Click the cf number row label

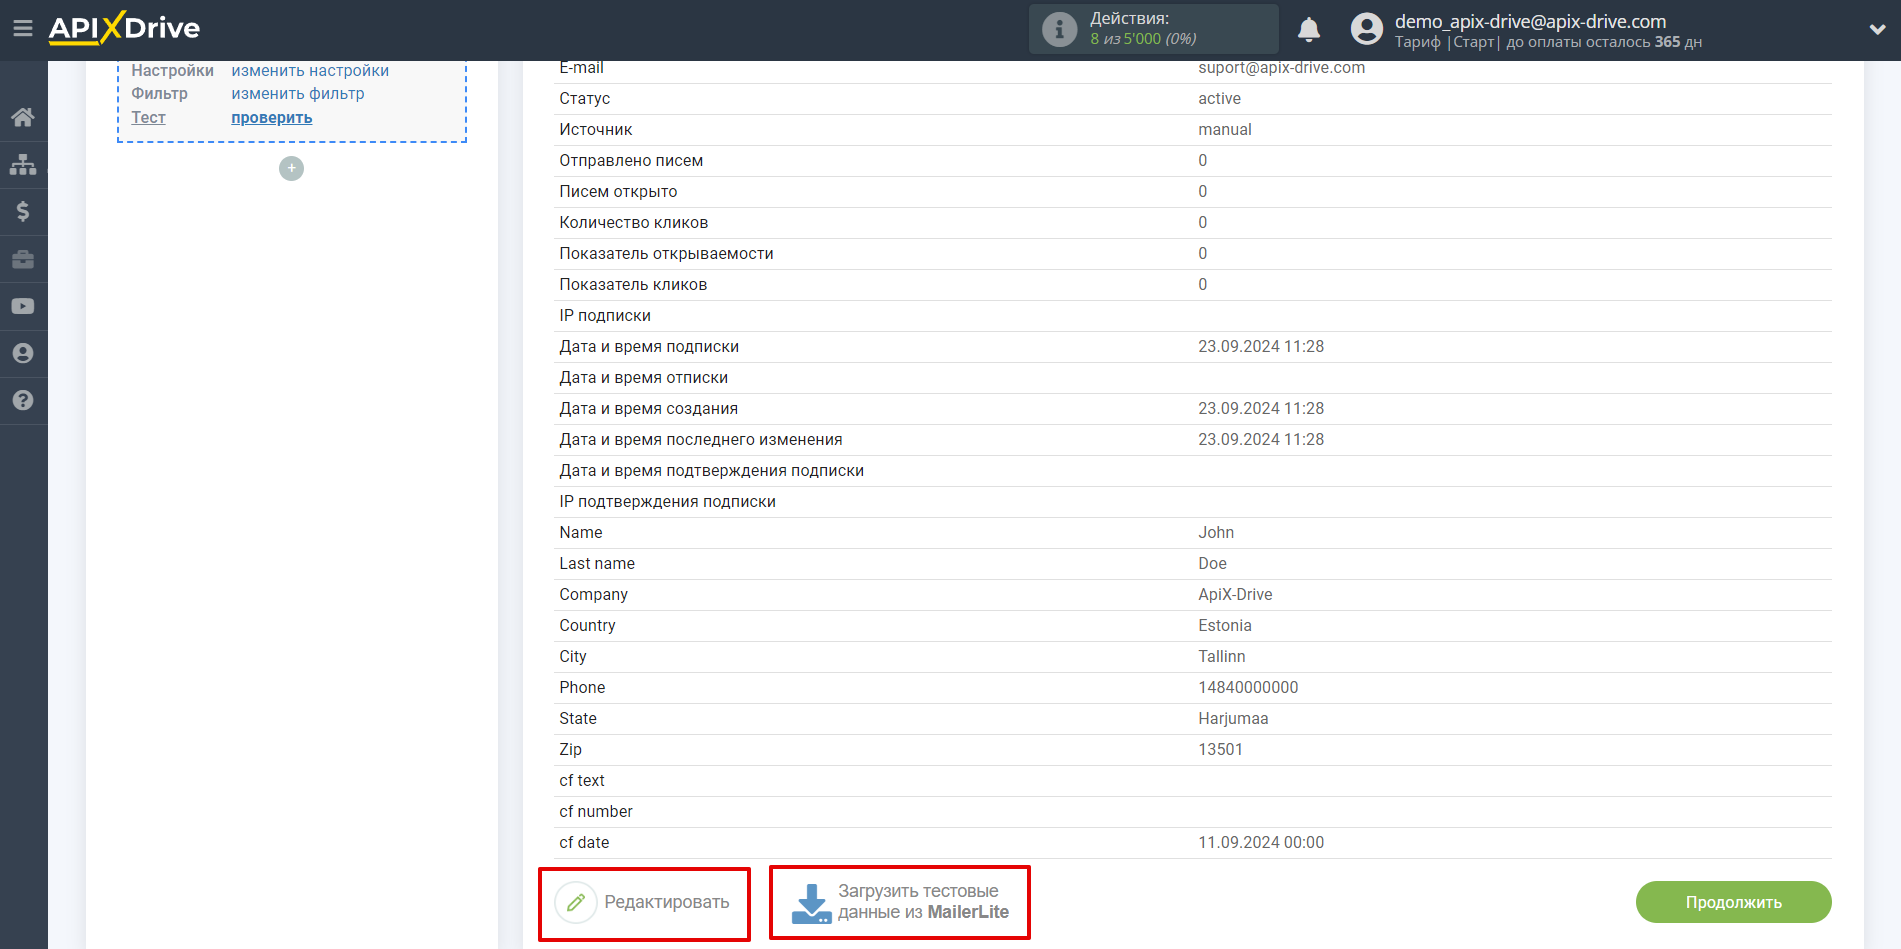click(596, 812)
